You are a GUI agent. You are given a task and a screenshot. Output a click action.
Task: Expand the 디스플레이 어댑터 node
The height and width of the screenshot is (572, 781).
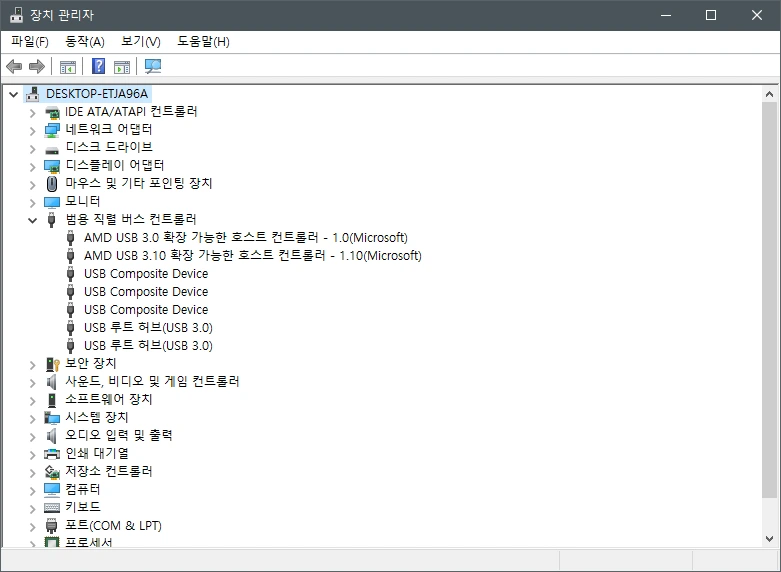point(33,167)
